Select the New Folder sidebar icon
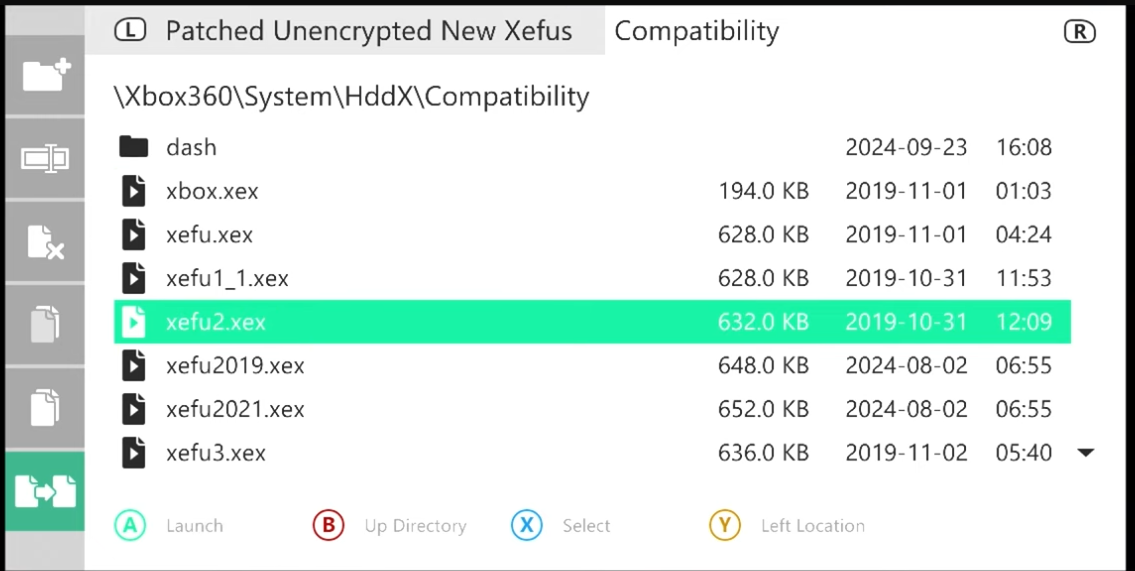 (x=46, y=75)
